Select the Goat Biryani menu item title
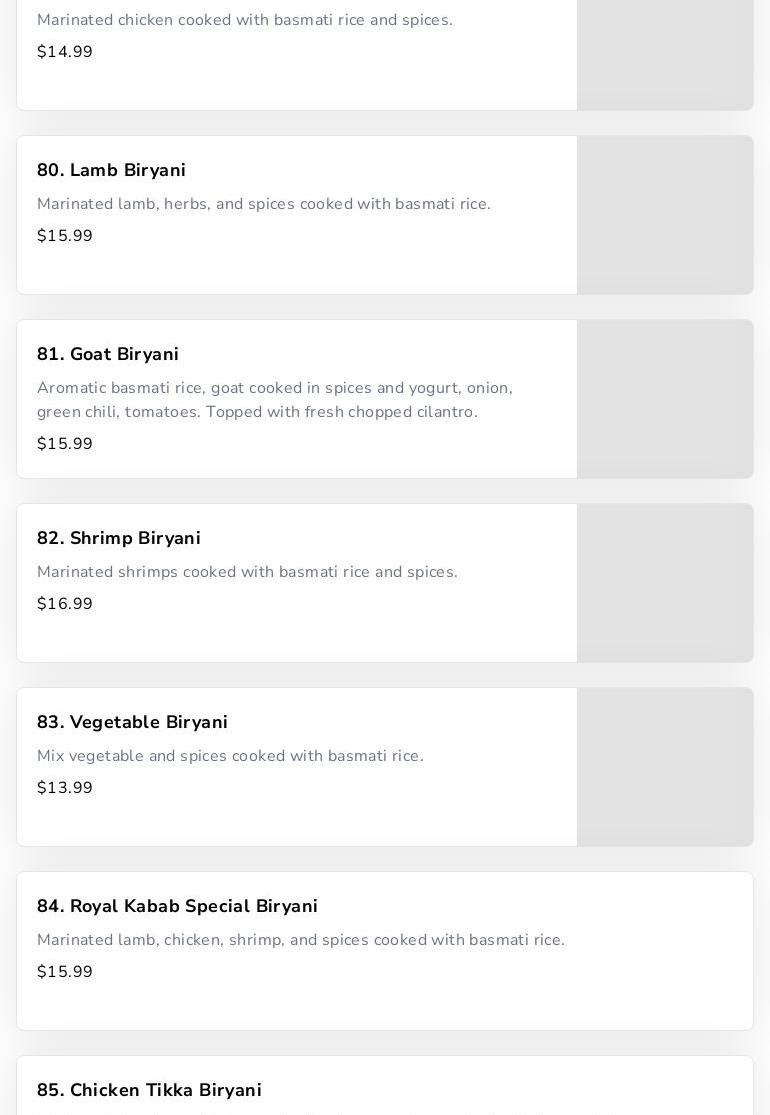 pos(108,354)
